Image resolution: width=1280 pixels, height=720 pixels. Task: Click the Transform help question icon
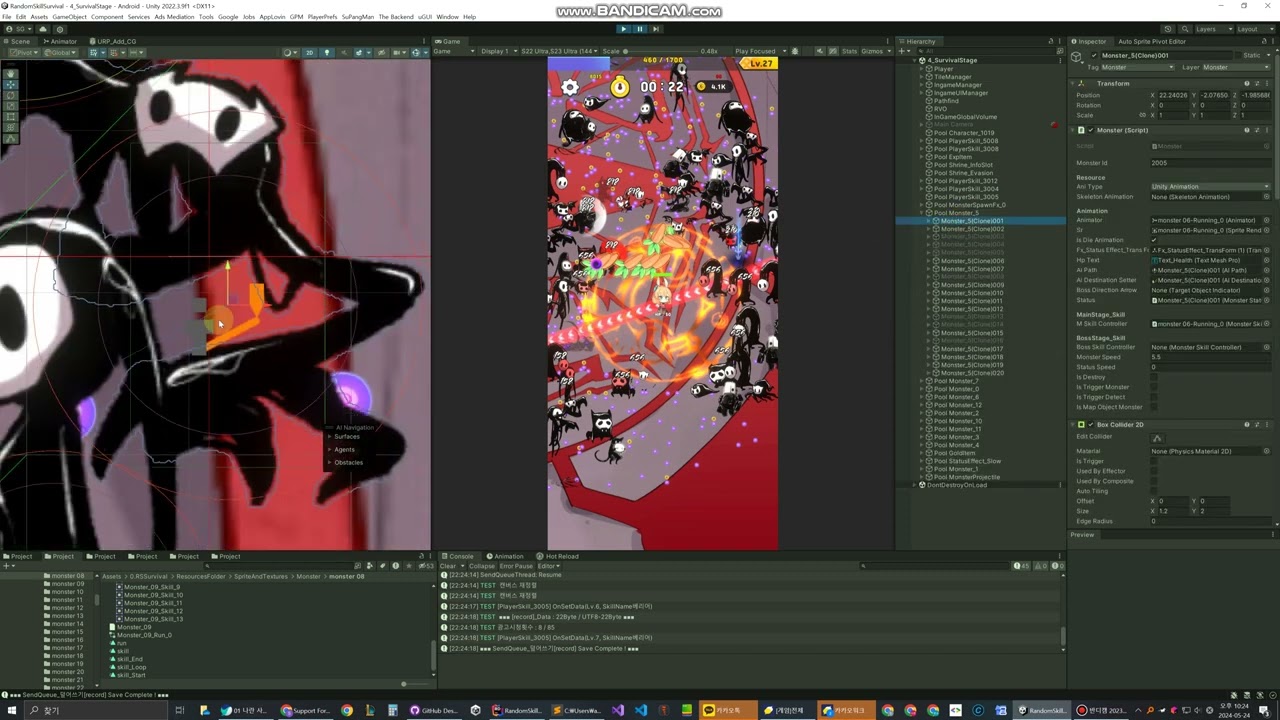pos(1247,83)
